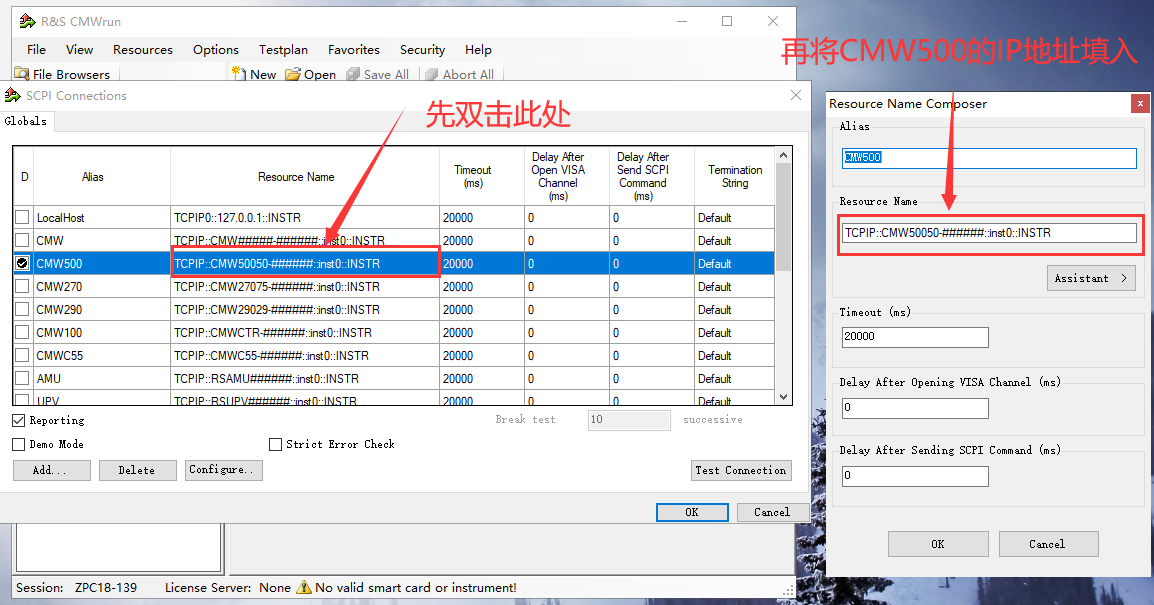This screenshot has width=1154, height=605.
Task: Open the Testplan menu
Action: (283, 50)
